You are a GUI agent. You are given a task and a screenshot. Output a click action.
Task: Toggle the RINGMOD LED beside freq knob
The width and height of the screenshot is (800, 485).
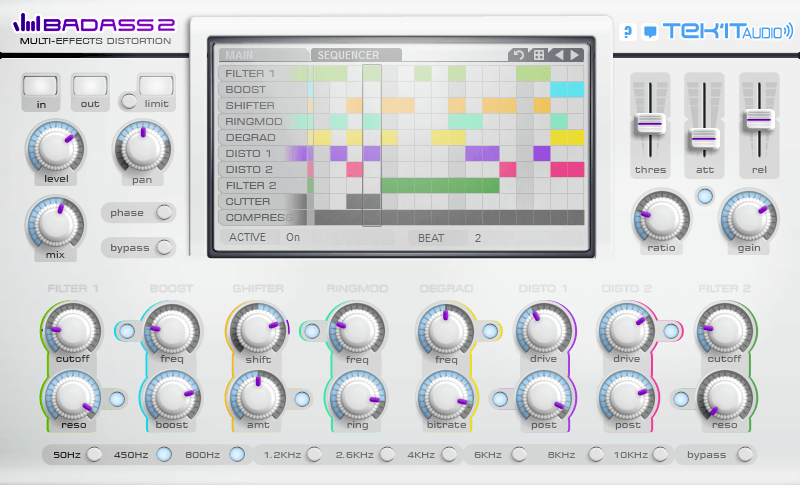coord(312,331)
